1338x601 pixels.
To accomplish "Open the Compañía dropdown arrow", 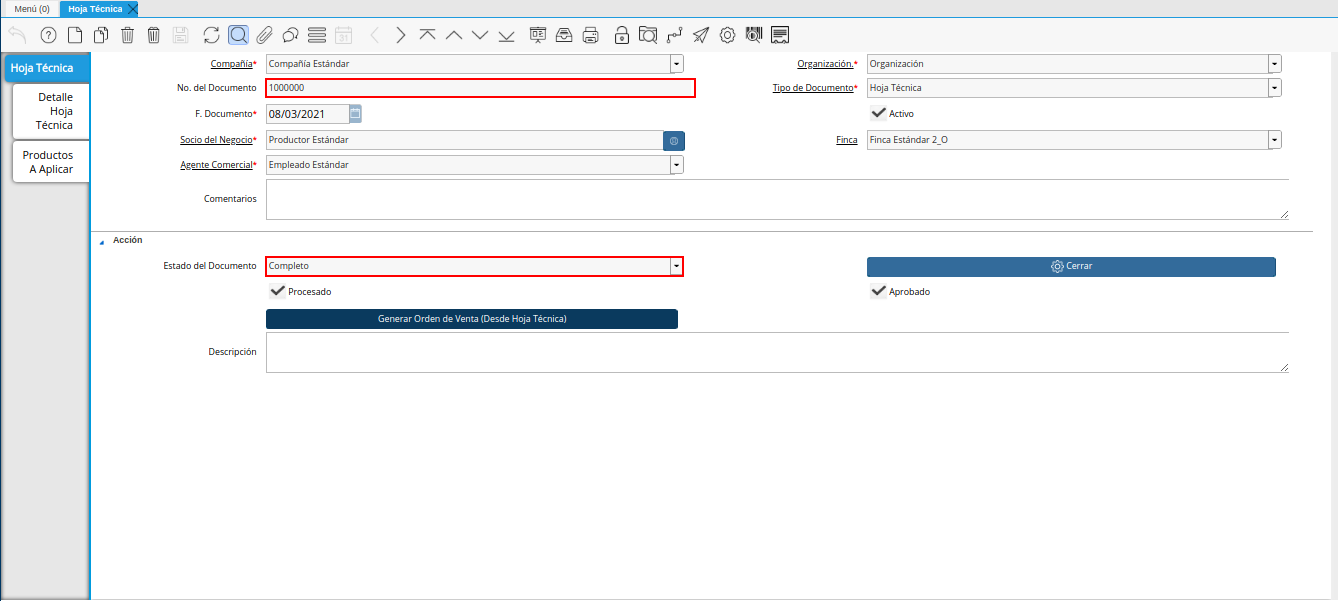I will pos(677,64).
